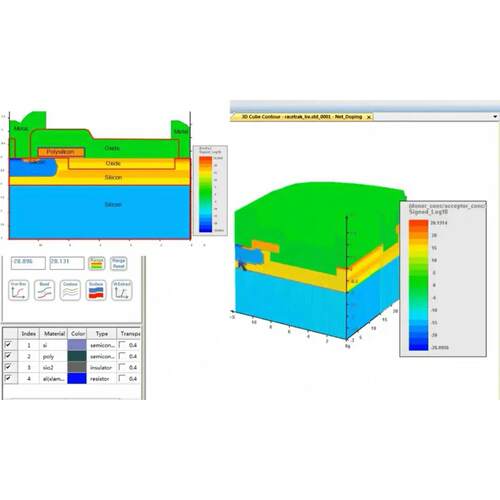Open the dark teal color swatch for poly
The width and height of the screenshot is (500, 500).
(x=77, y=356)
